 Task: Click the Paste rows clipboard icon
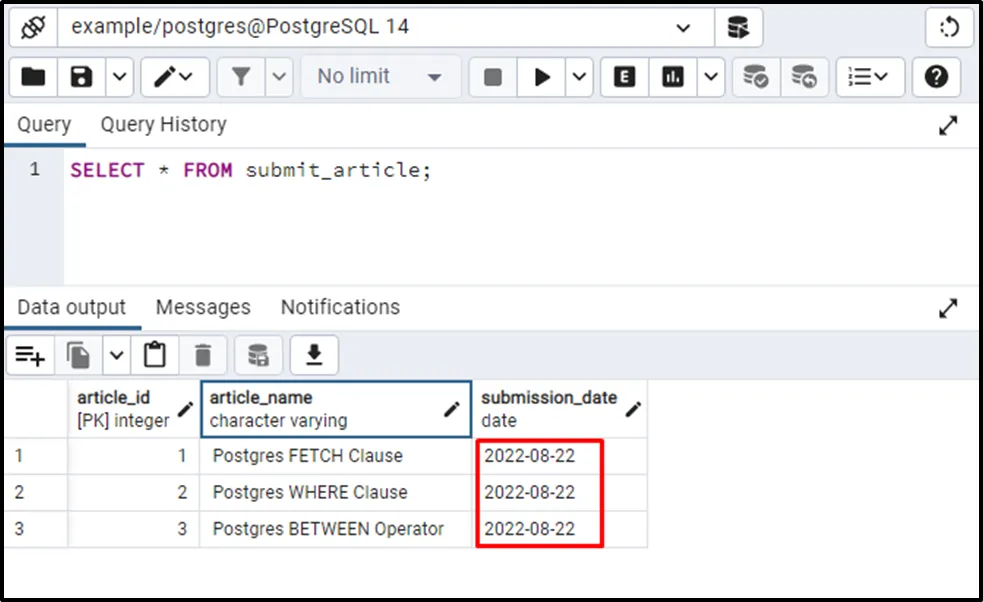pos(154,354)
